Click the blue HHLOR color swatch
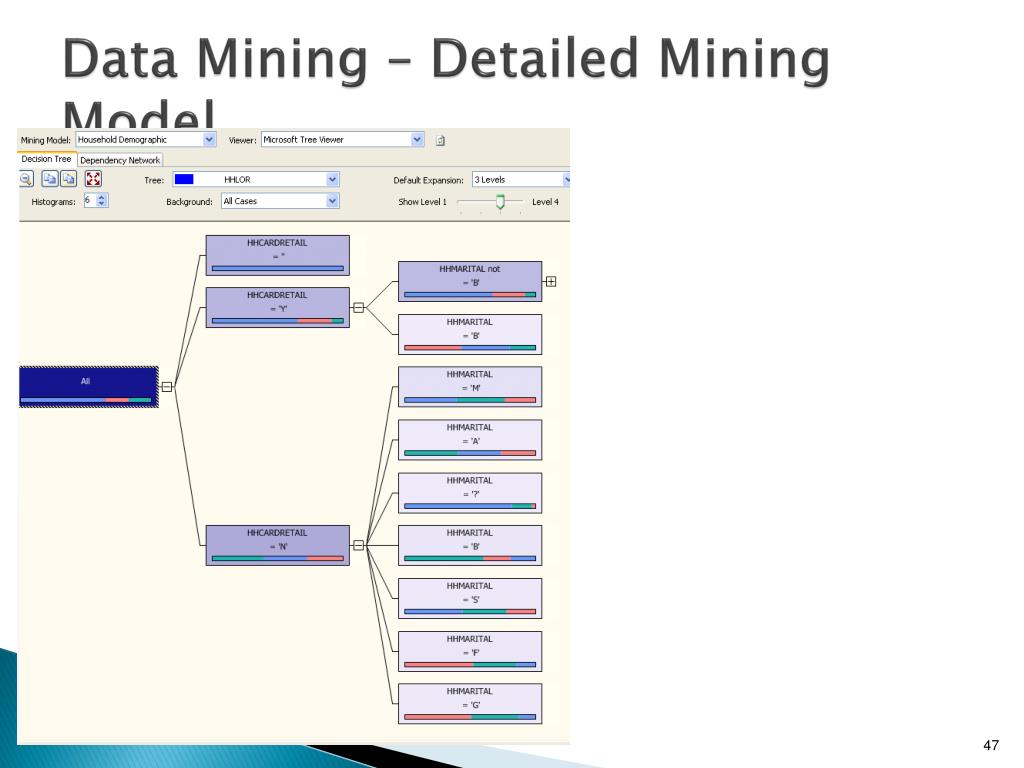The width and height of the screenshot is (1024, 768). (184, 180)
